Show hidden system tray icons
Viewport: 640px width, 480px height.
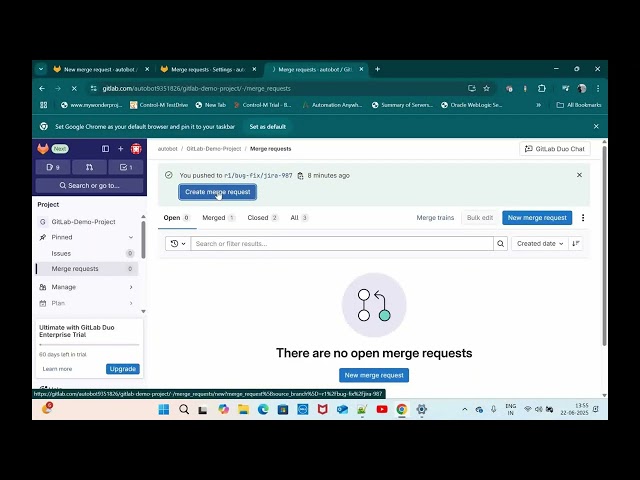[x=464, y=409]
